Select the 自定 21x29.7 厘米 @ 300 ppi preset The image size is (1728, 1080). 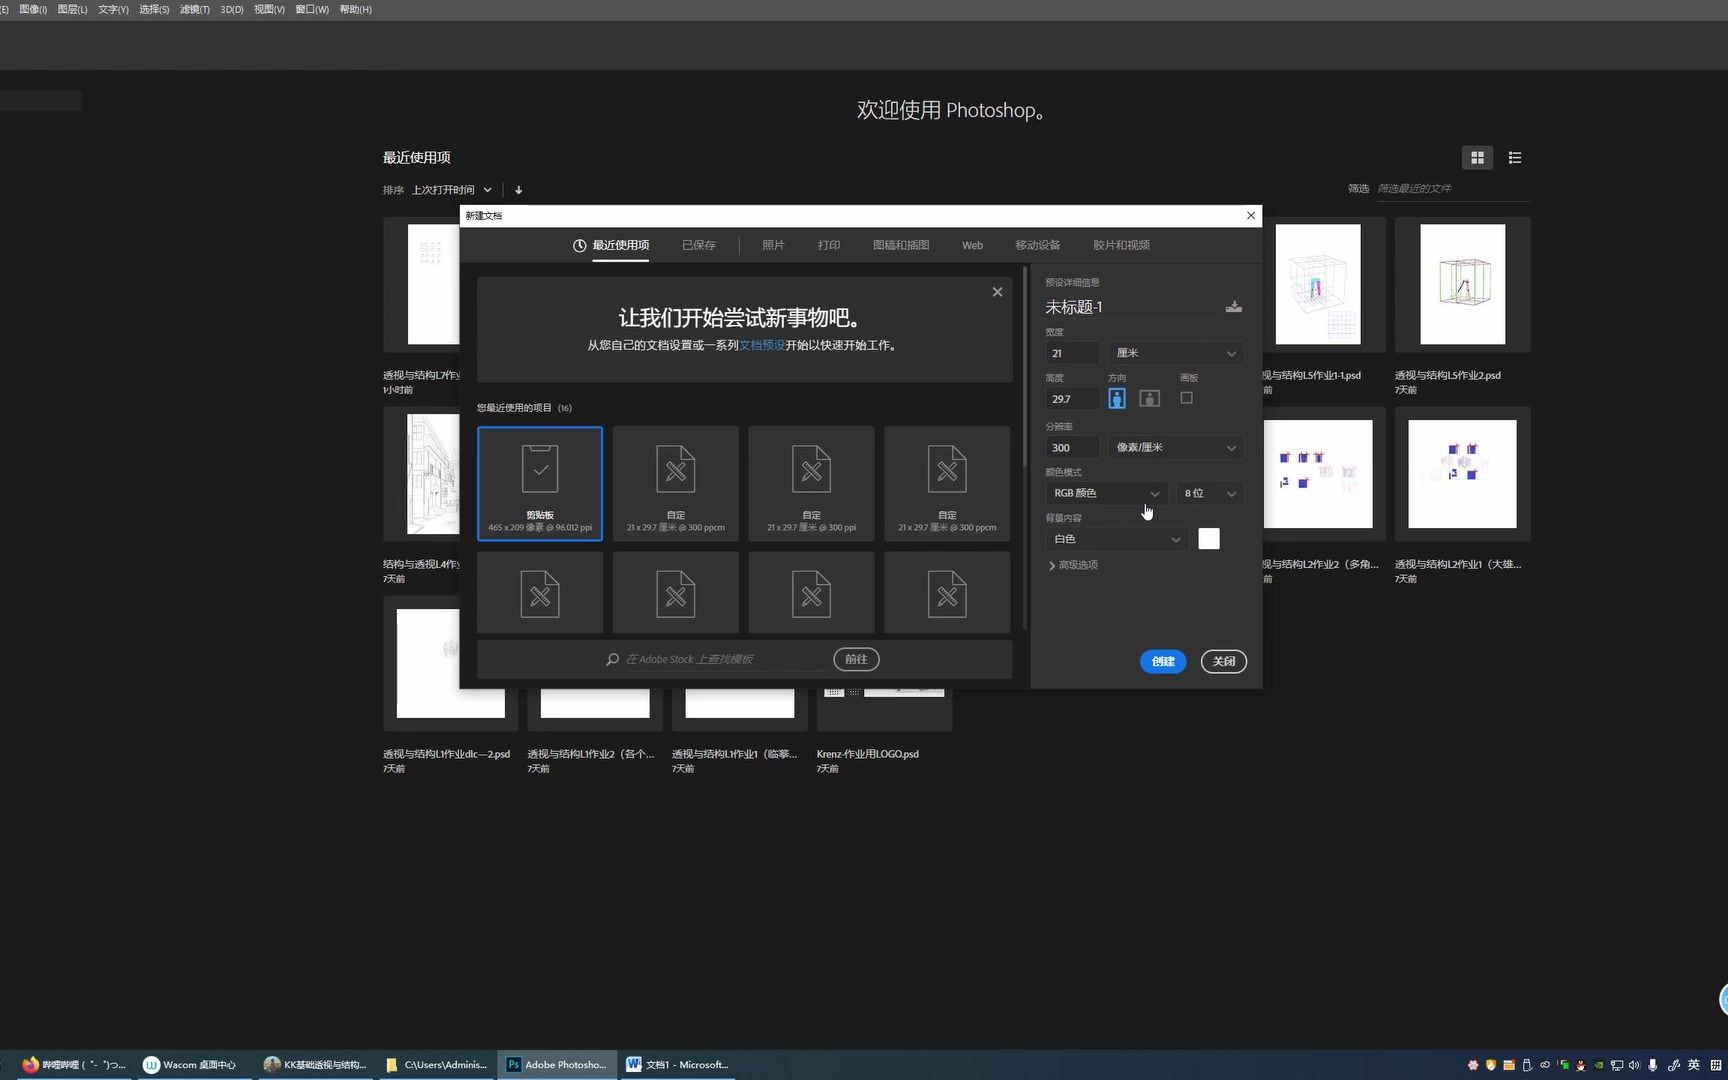coord(811,484)
